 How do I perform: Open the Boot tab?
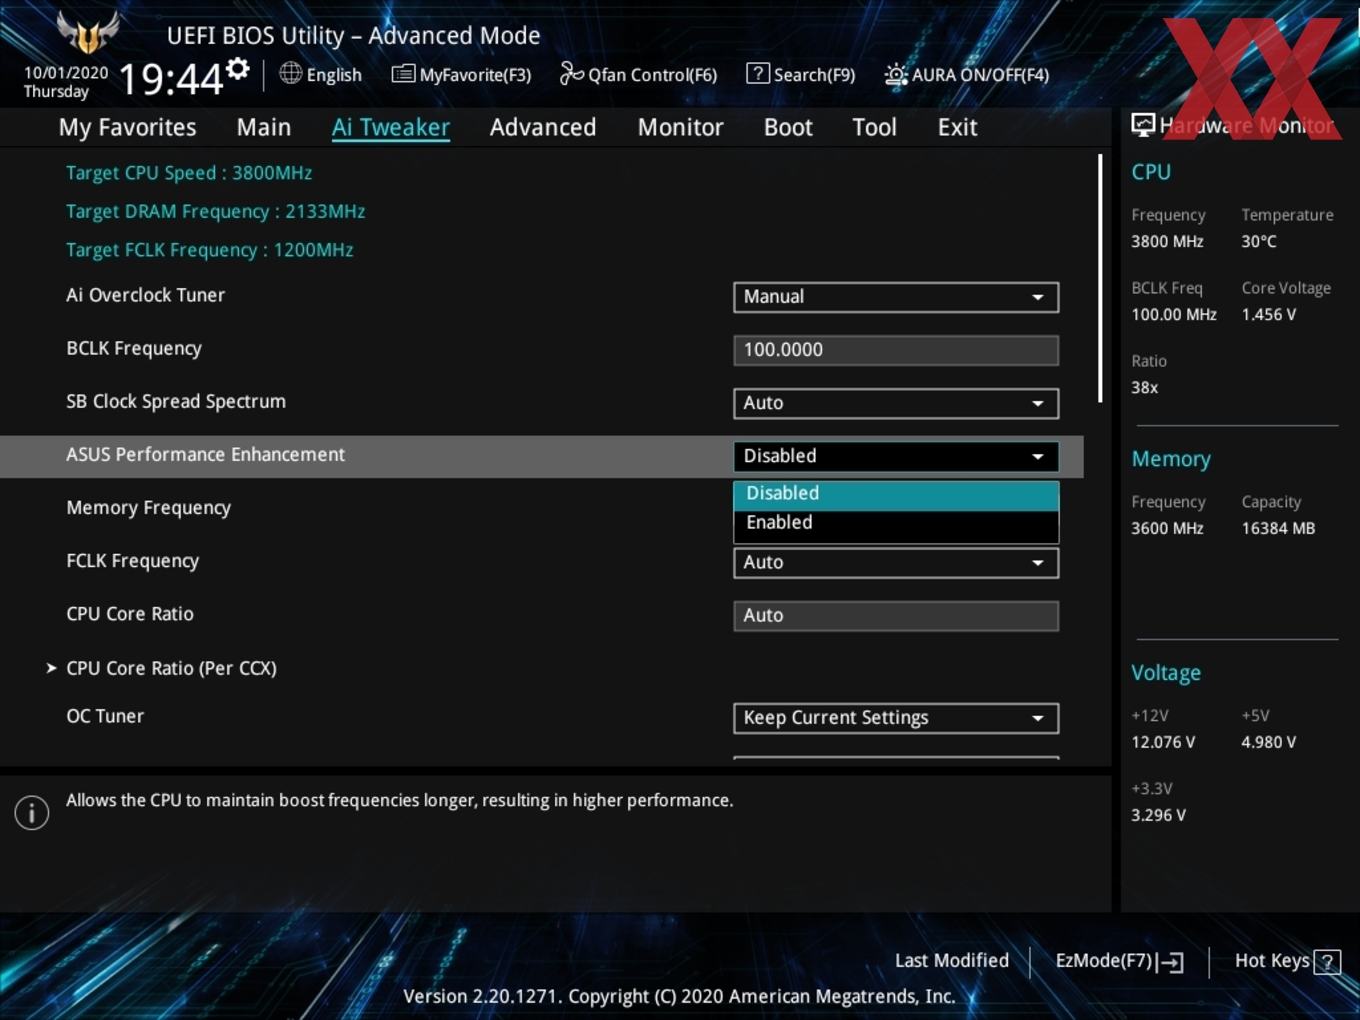click(788, 127)
